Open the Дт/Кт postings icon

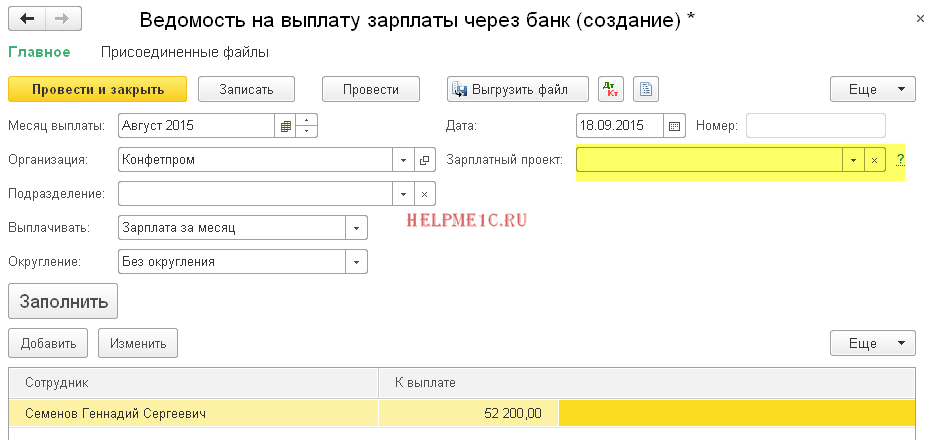(611, 89)
